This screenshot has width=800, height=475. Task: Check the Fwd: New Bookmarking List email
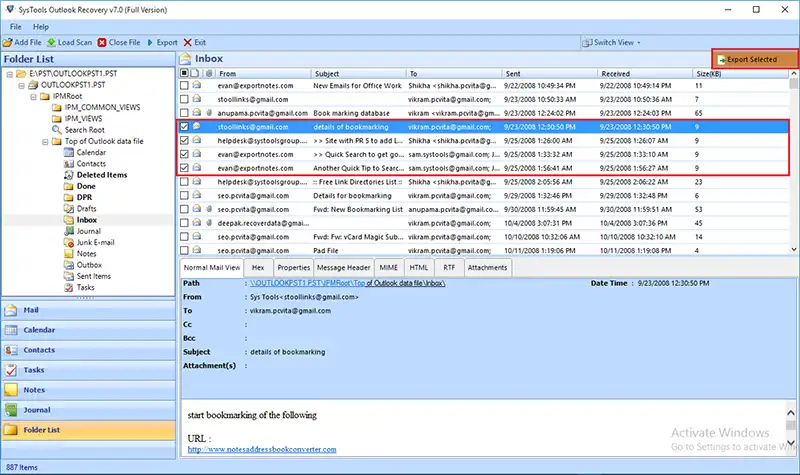(184, 209)
